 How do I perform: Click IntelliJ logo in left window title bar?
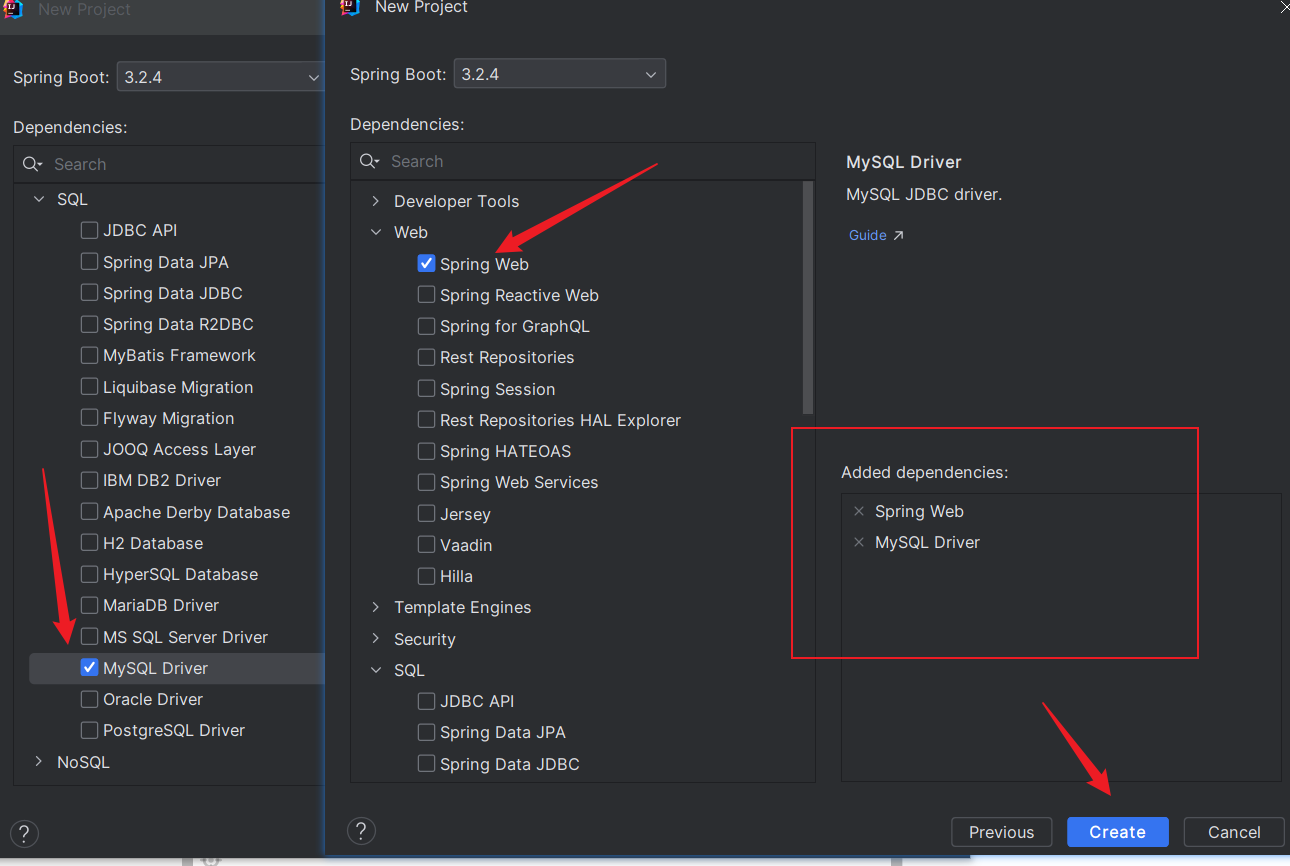13,10
